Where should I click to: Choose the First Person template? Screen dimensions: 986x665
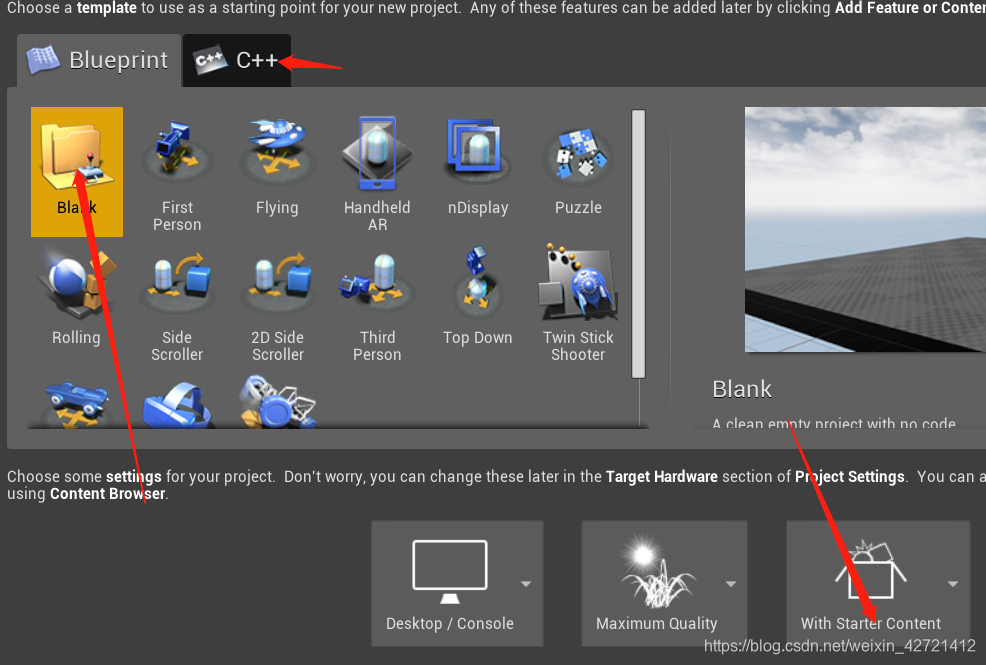tap(177, 172)
